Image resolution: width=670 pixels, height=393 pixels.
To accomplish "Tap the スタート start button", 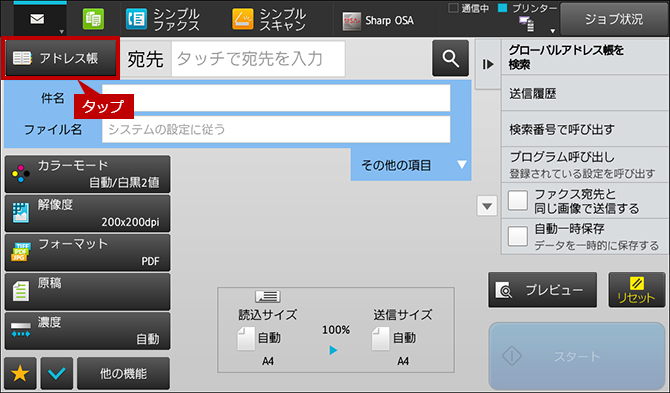I will (577, 356).
